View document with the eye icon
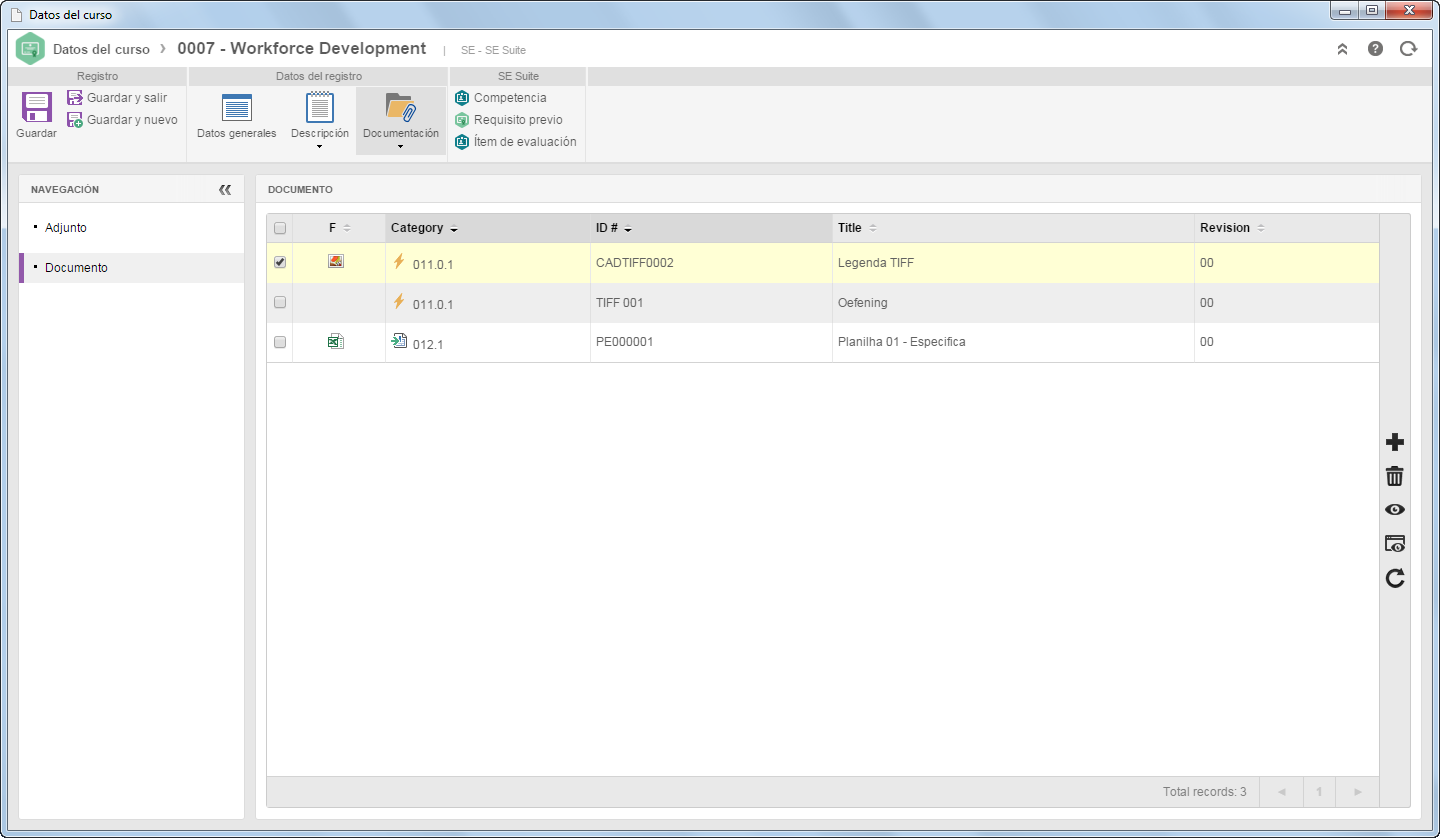The image size is (1440, 838). (x=1395, y=510)
